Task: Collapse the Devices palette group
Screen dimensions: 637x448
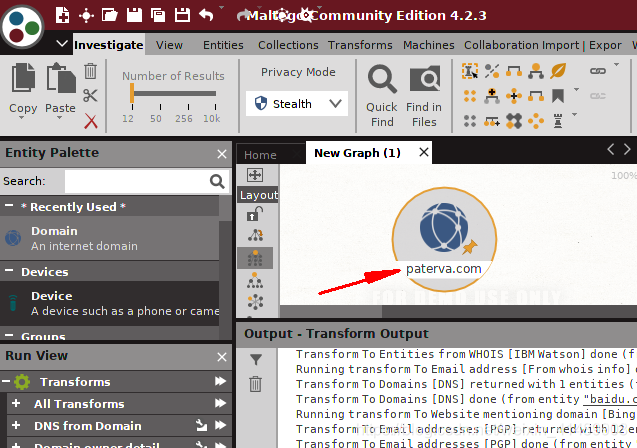Action: click(x=9, y=271)
